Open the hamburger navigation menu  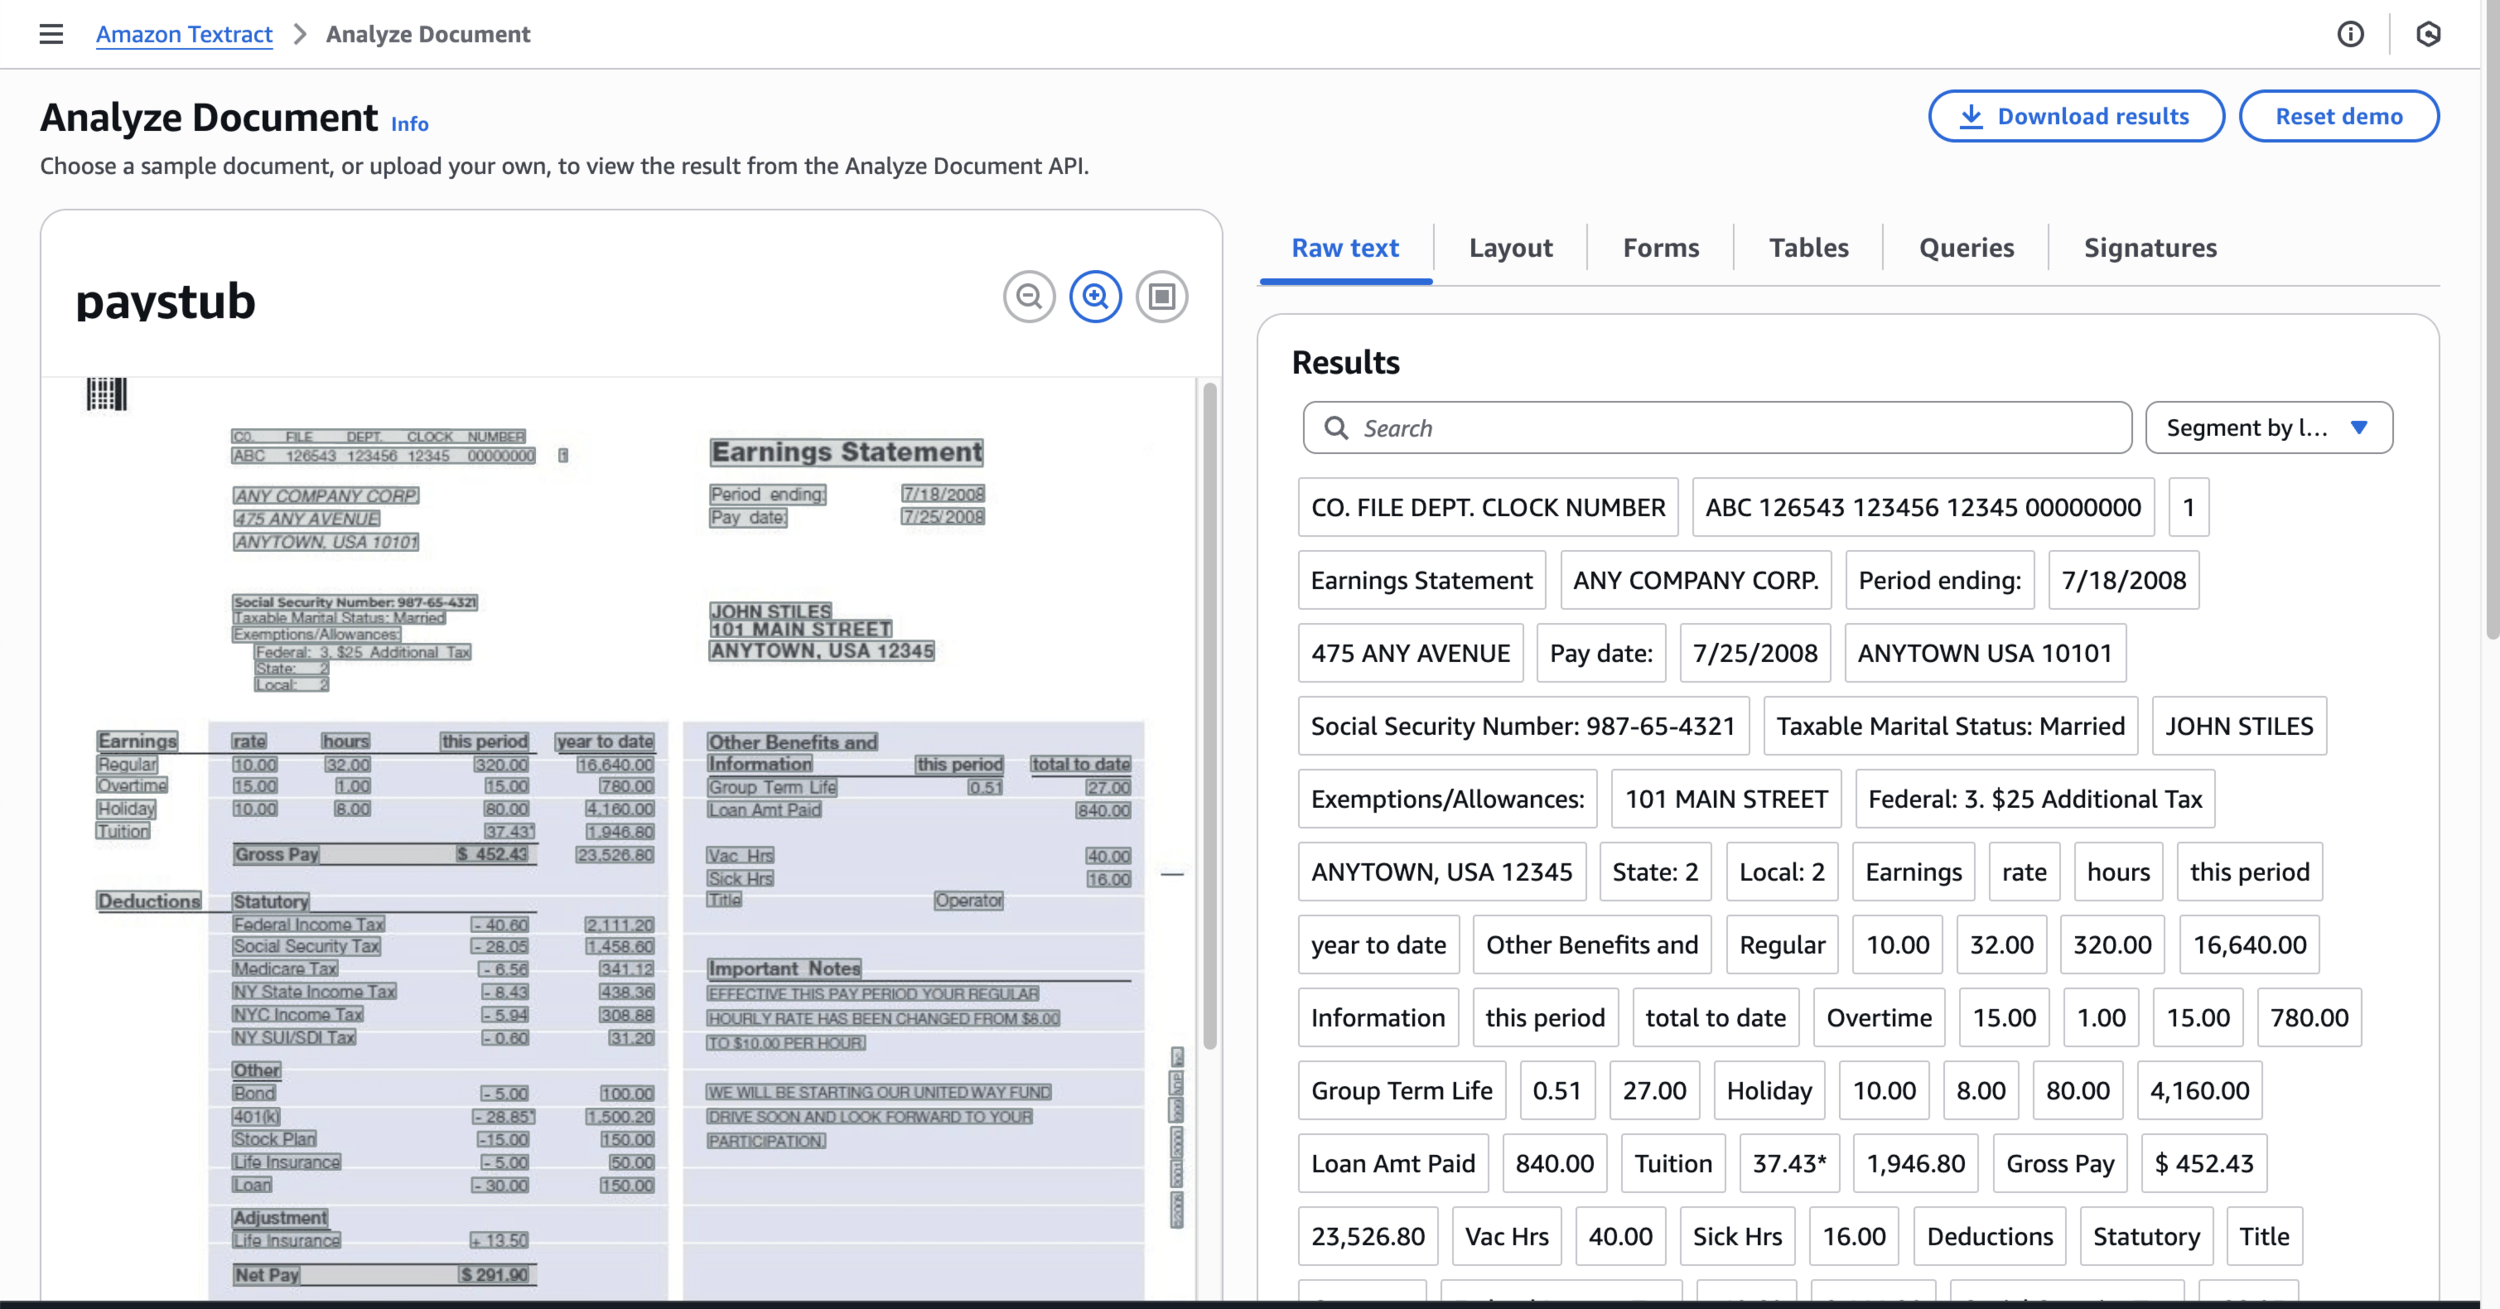(51, 34)
